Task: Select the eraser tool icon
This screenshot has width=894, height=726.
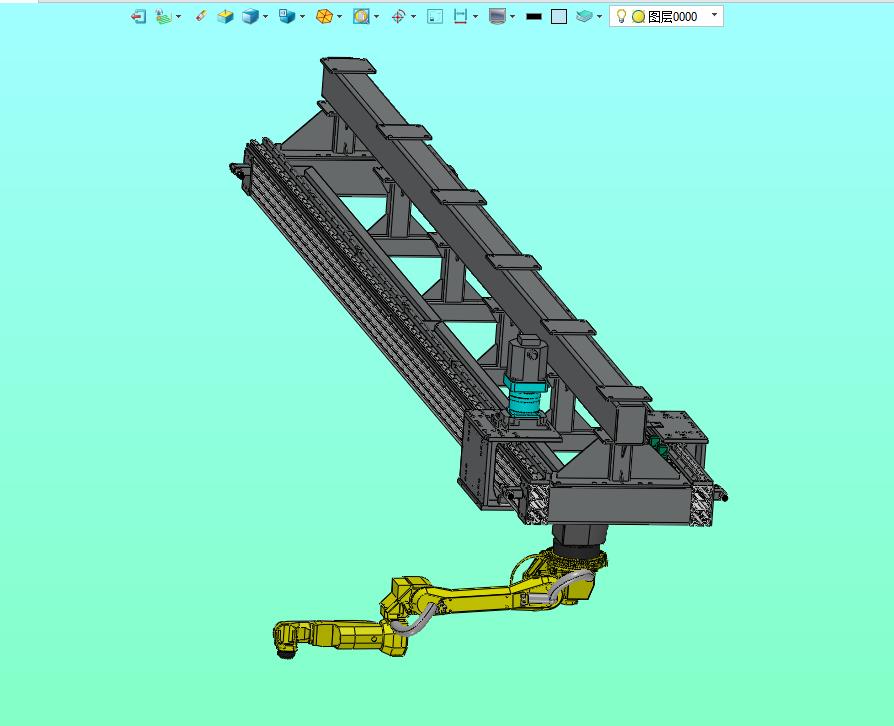Action: point(201,16)
